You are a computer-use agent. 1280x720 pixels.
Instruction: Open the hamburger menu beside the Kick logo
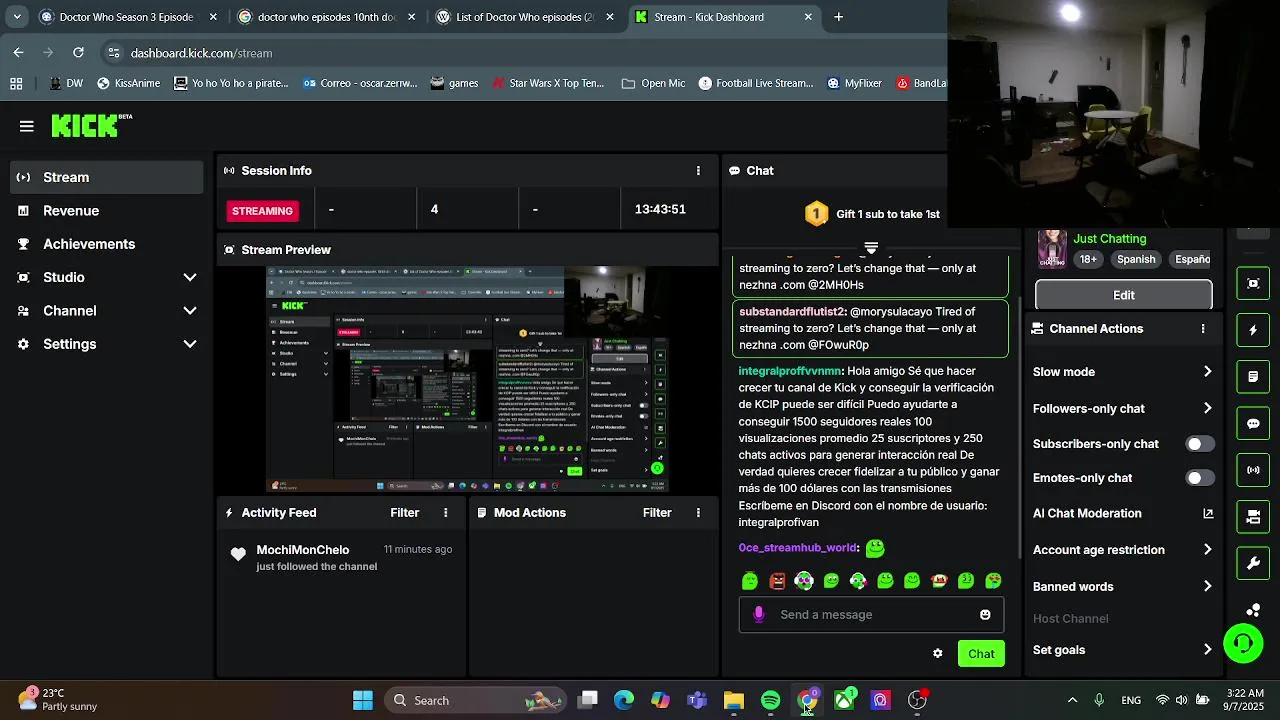coord(27,126)
